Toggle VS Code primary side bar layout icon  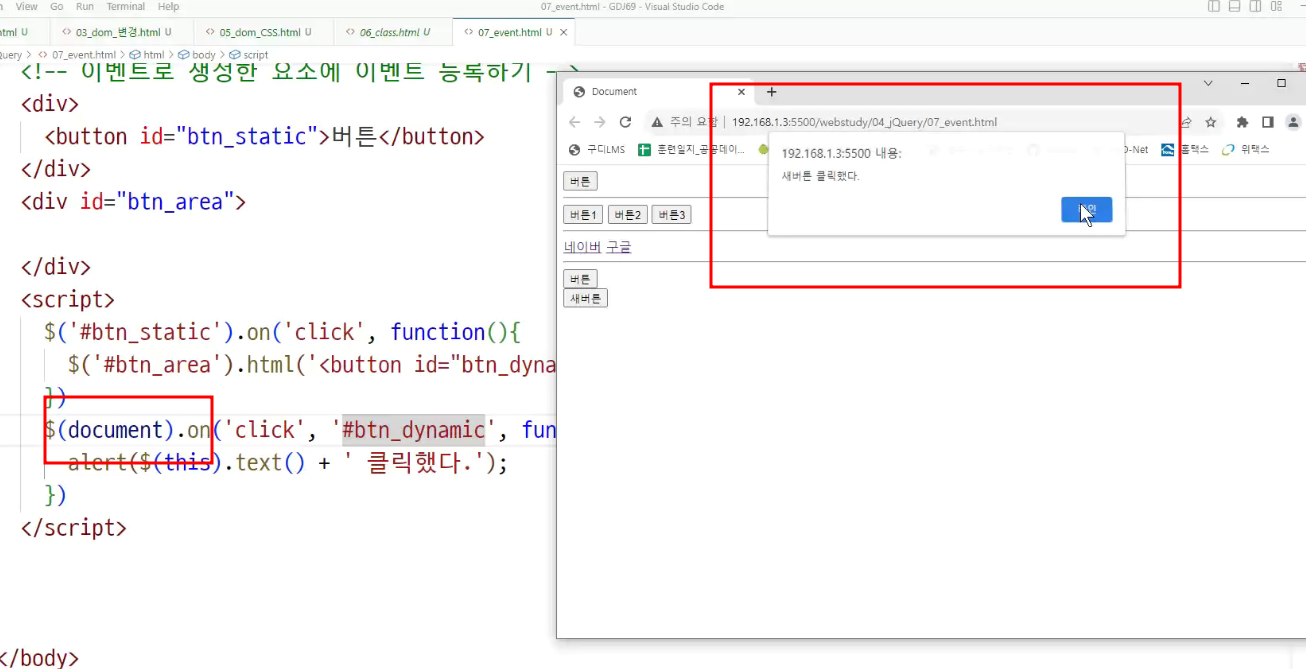coord(1214,6)
